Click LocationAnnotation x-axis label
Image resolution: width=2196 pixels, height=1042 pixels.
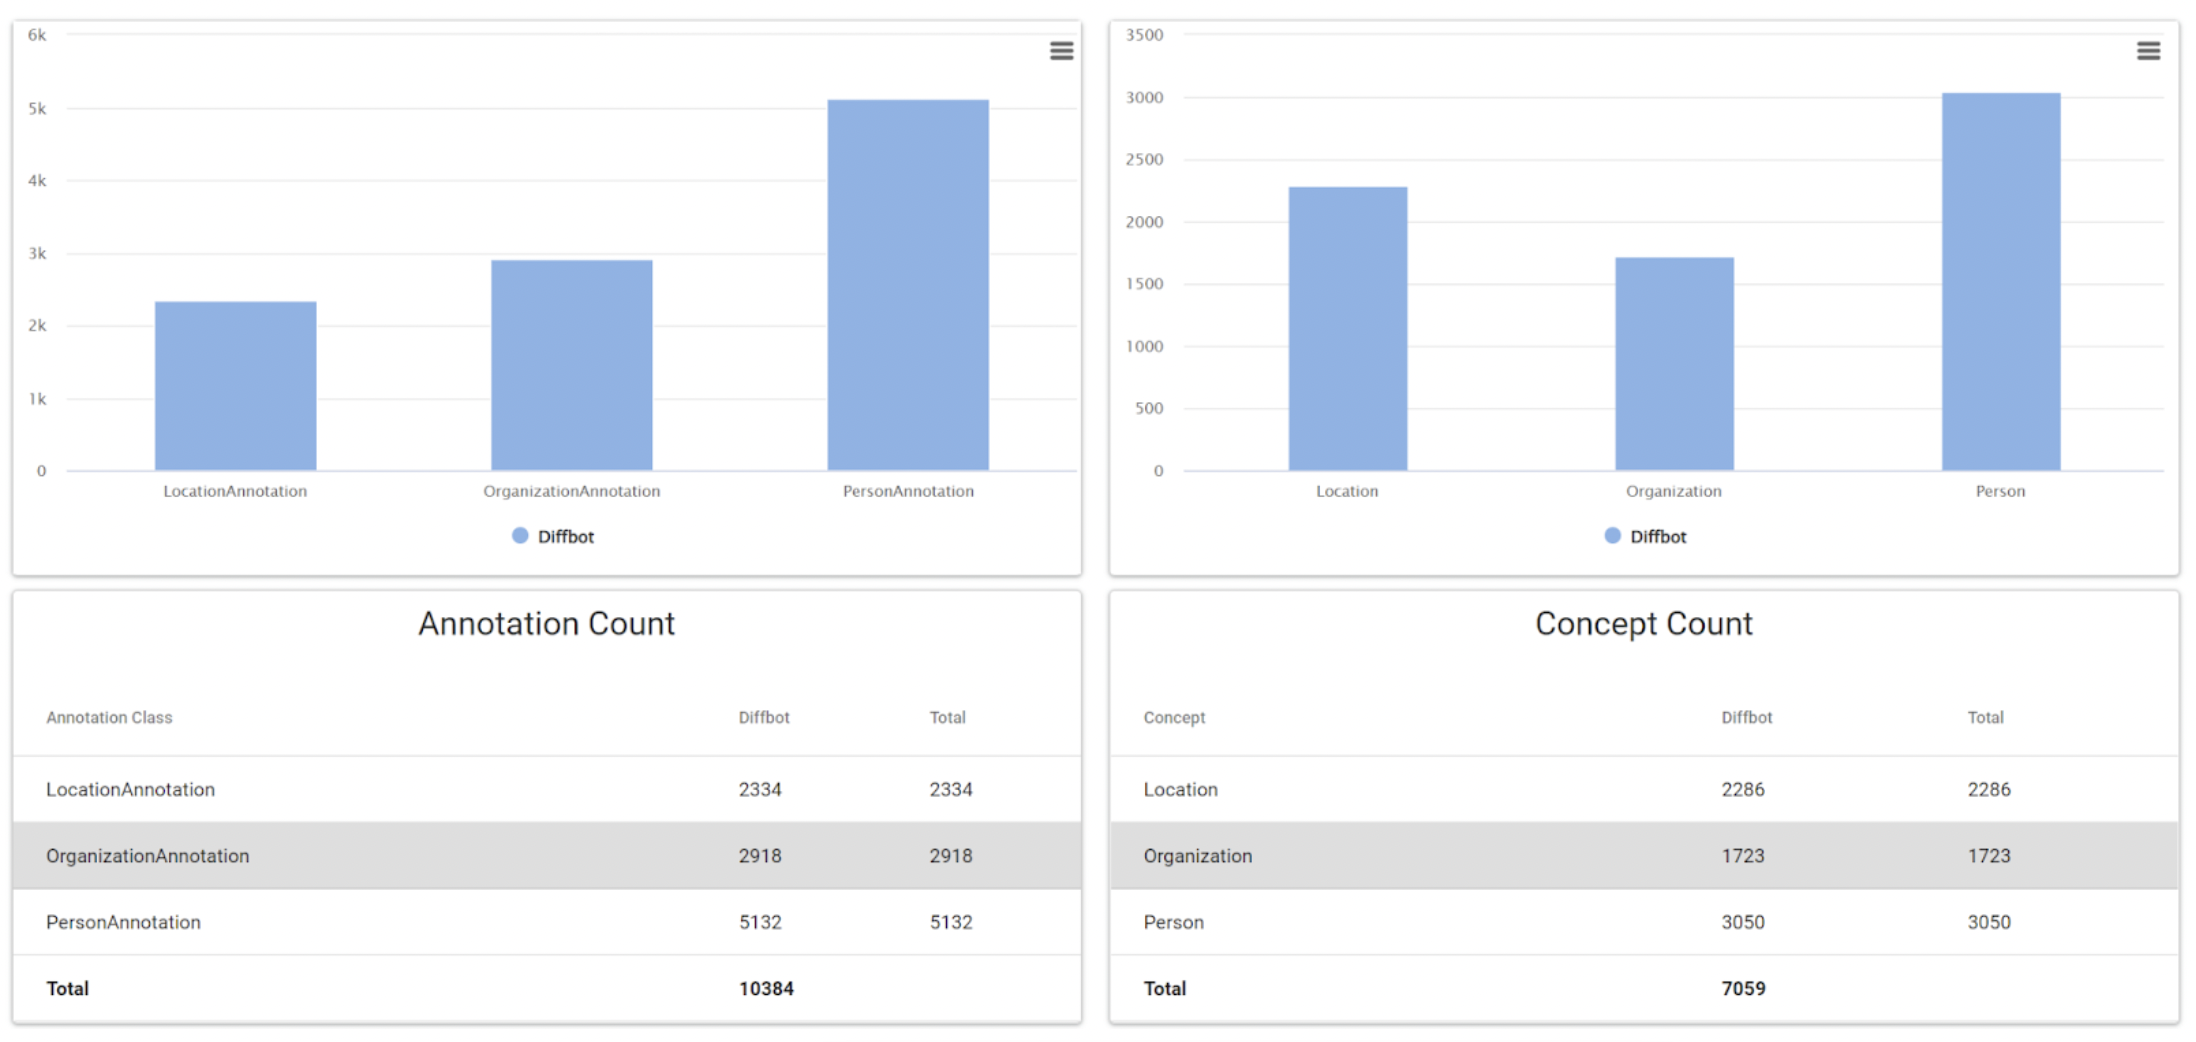[x=235, y=491]
